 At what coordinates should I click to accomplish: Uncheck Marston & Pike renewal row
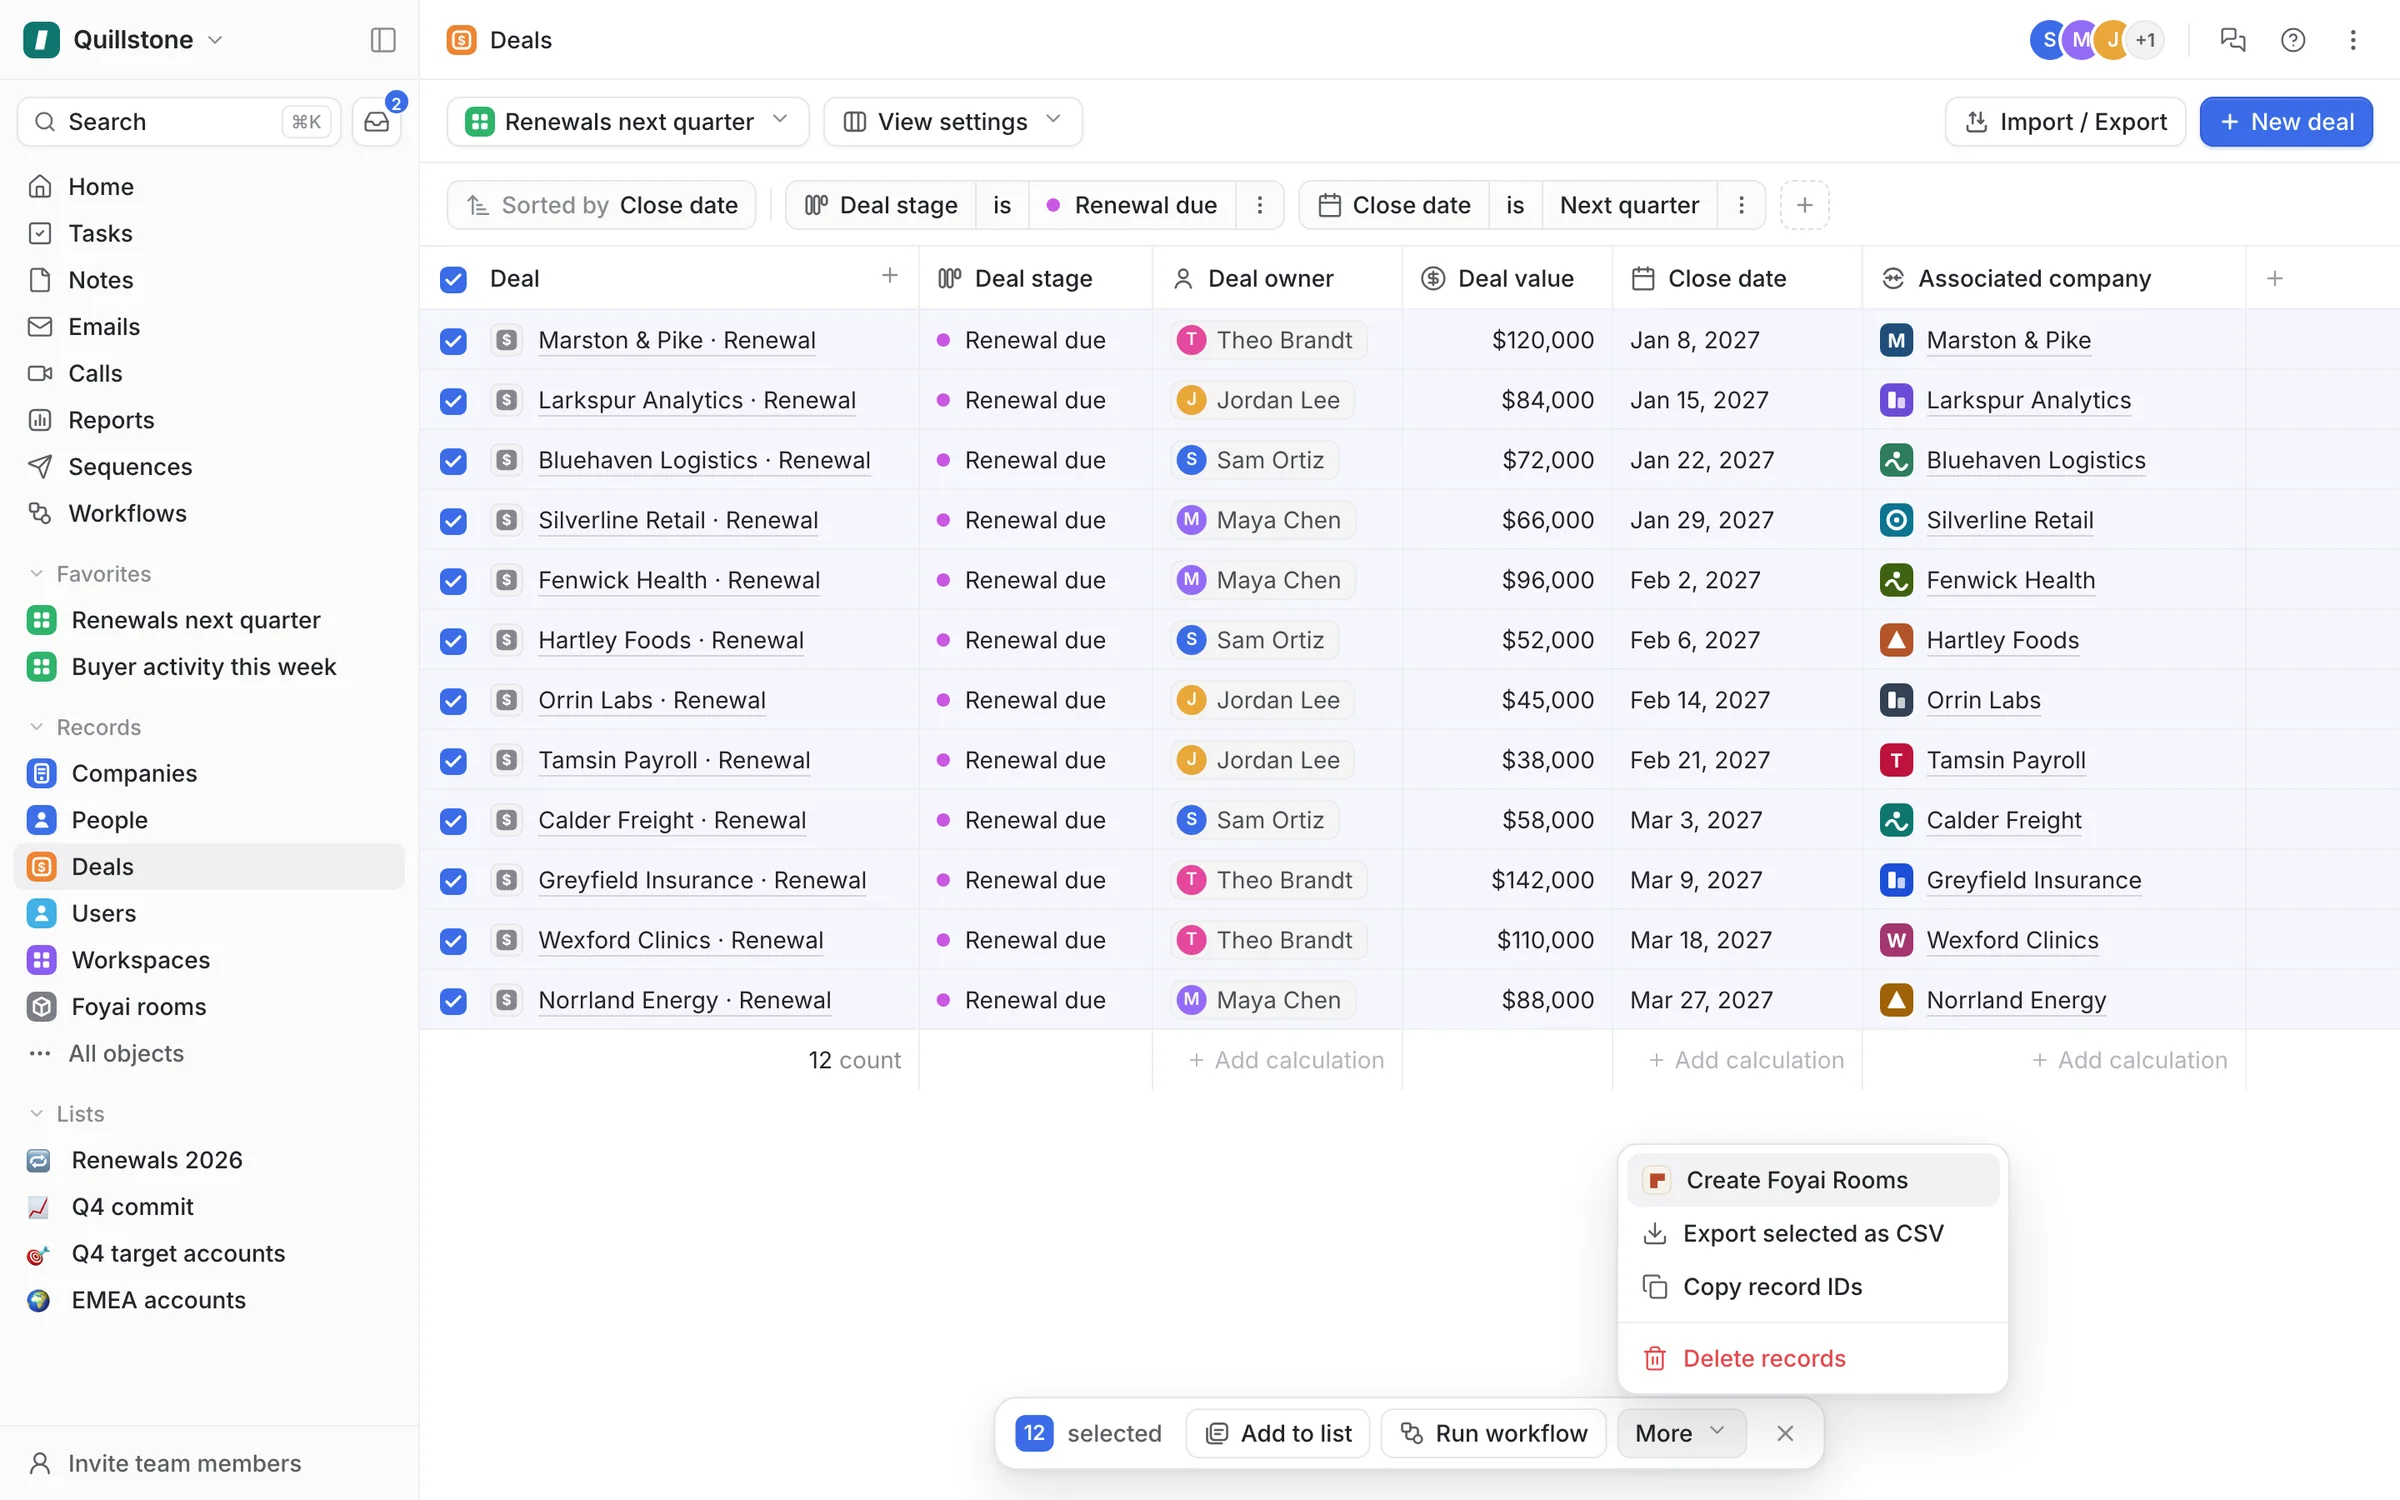tap(453, 341)
